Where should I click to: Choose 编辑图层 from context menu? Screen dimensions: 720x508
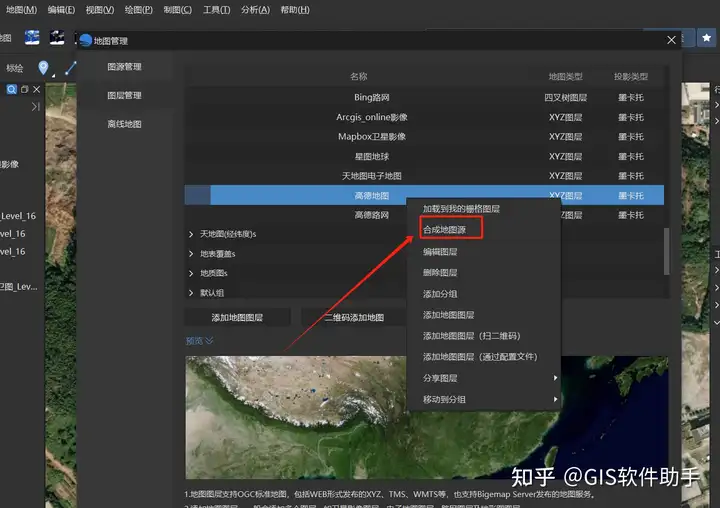click(x=484, y=252)
